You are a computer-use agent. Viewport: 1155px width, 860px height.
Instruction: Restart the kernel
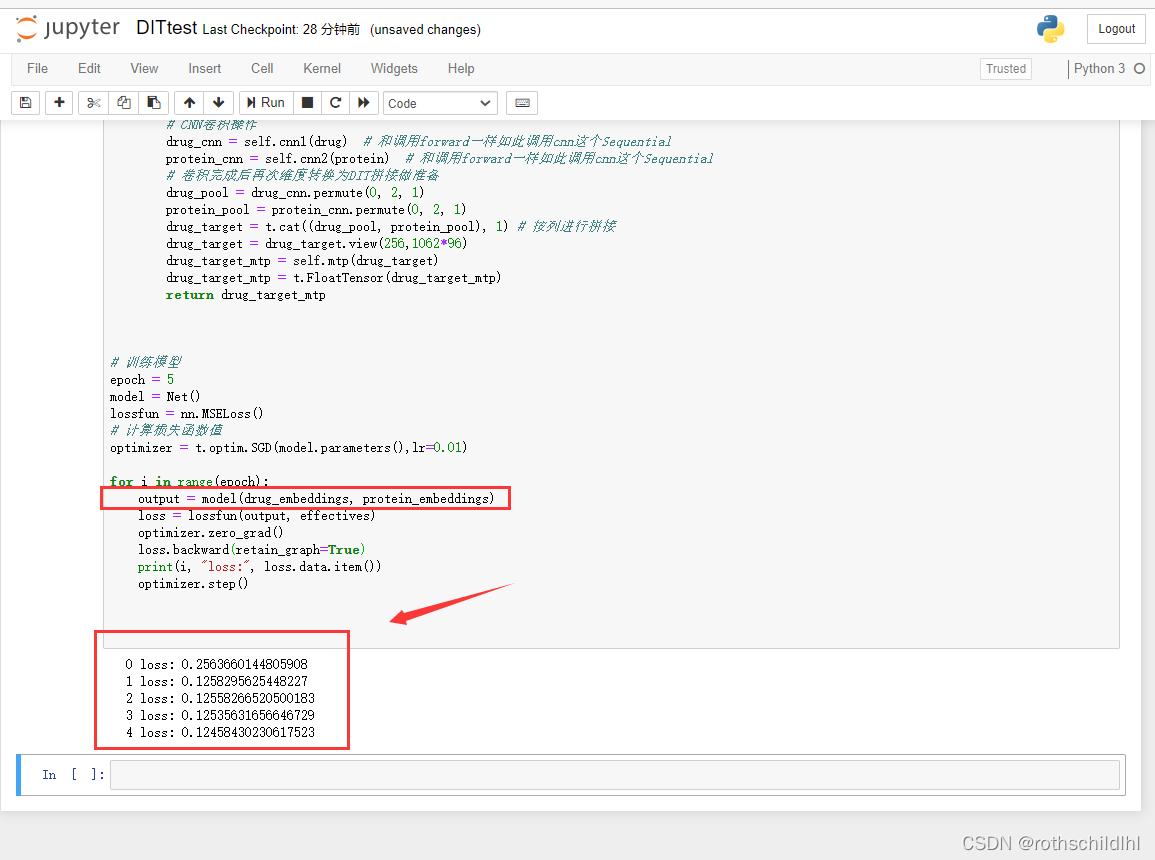click(x=335, y=102)
